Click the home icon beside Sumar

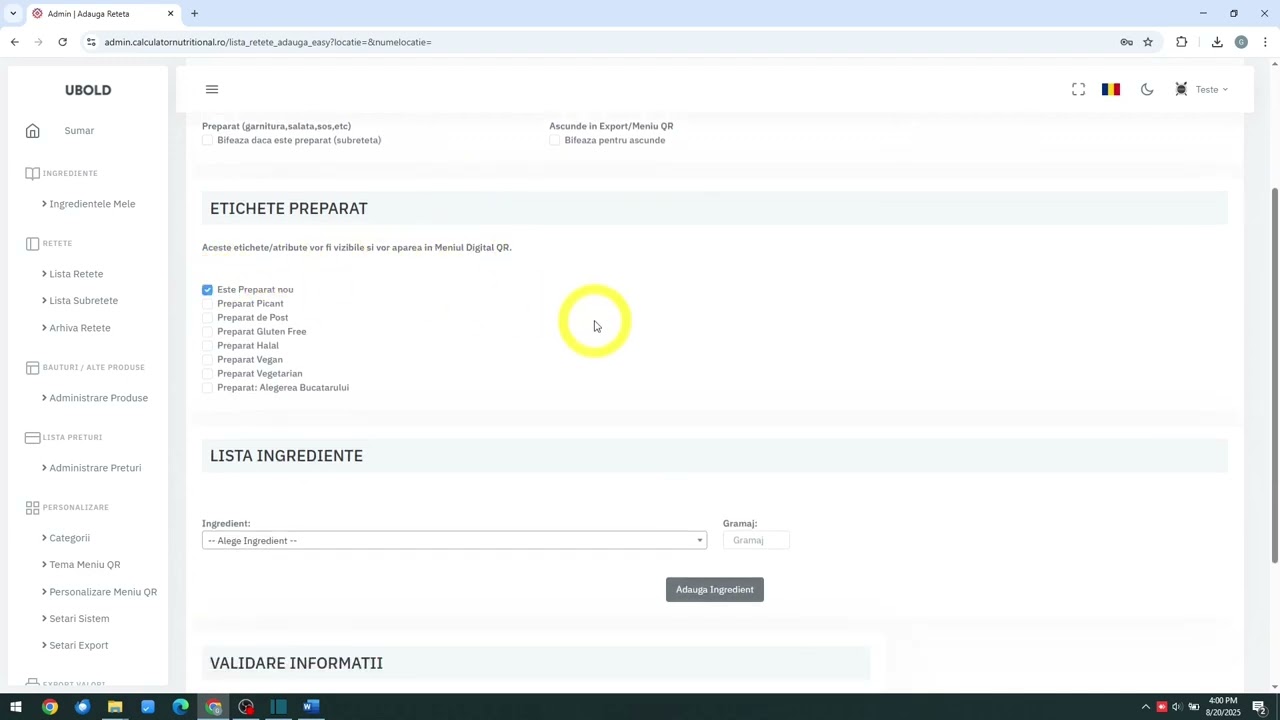click(x=33, y=131)
